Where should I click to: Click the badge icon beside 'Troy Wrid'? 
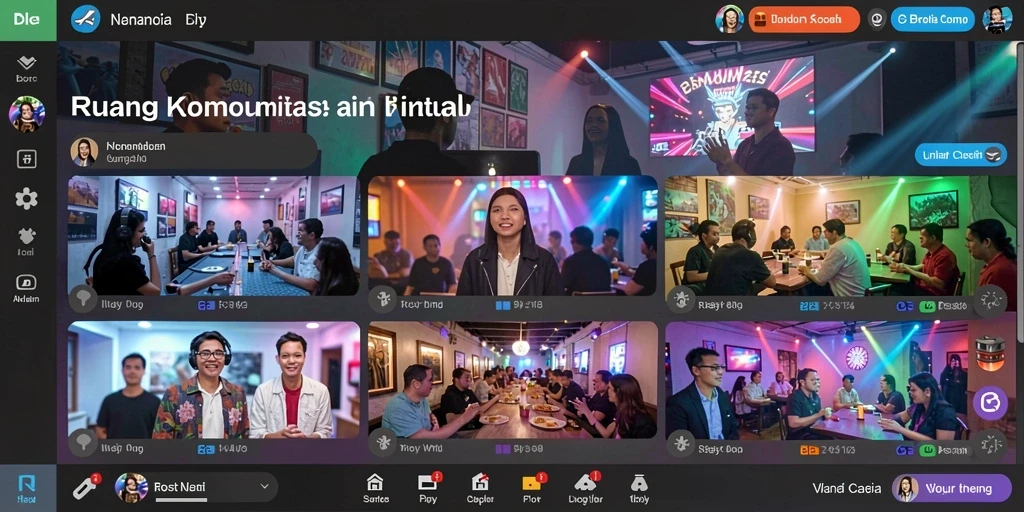382,442
